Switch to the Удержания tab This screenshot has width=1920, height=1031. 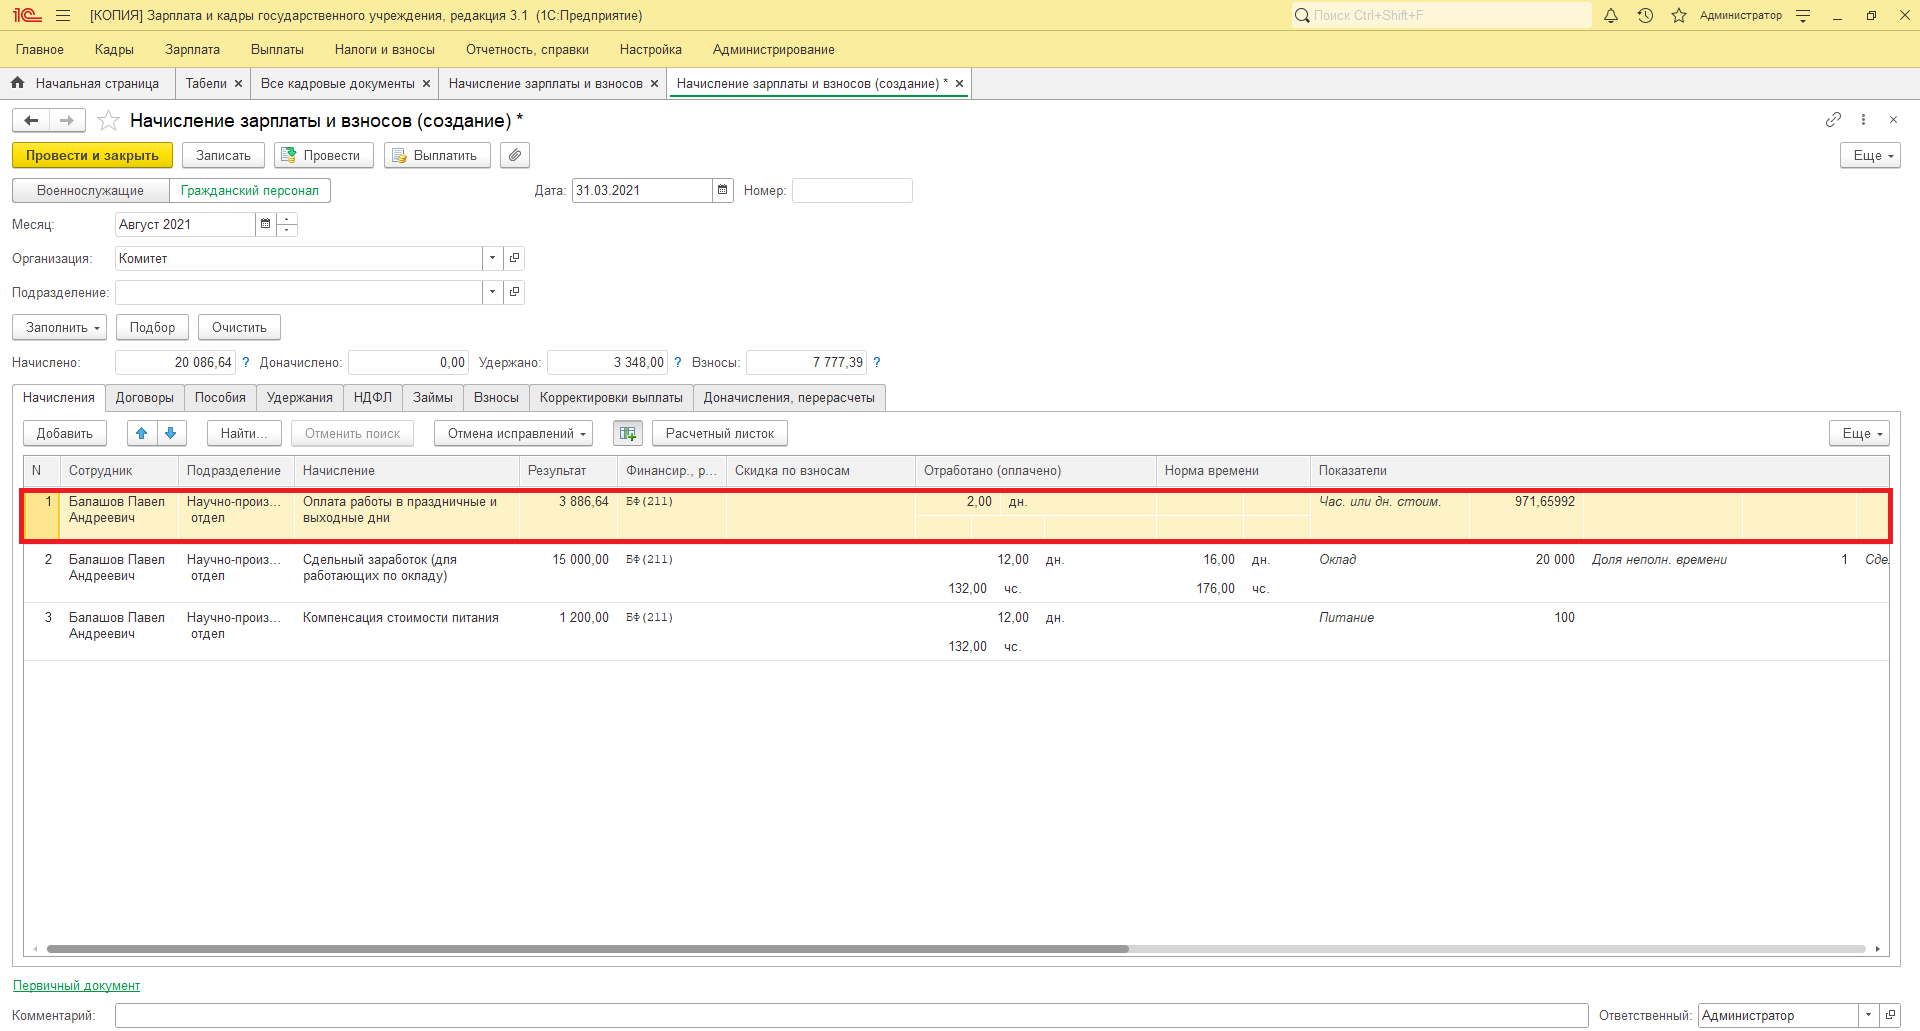300,398
